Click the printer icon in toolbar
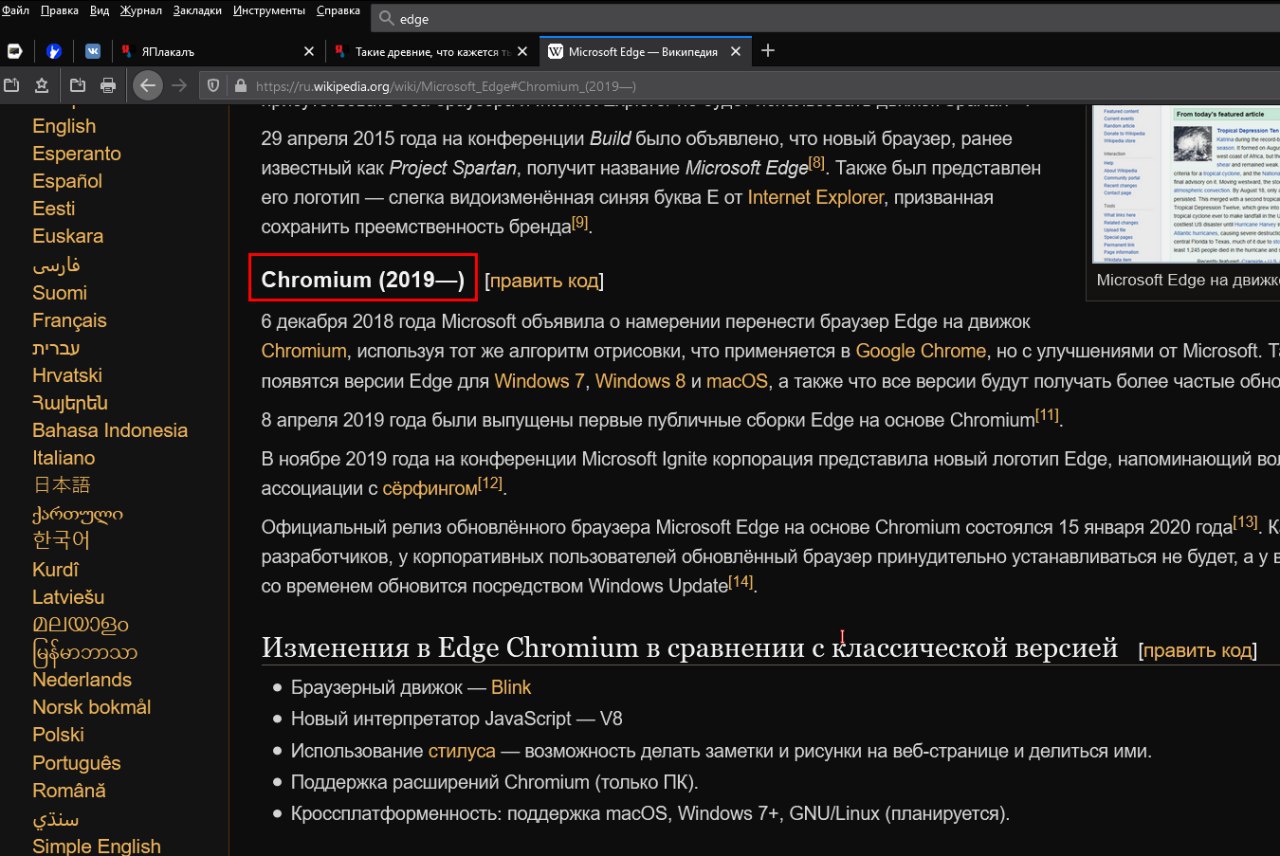The width and height of the screenshot is (1280, 856). (x=108, y=86)
